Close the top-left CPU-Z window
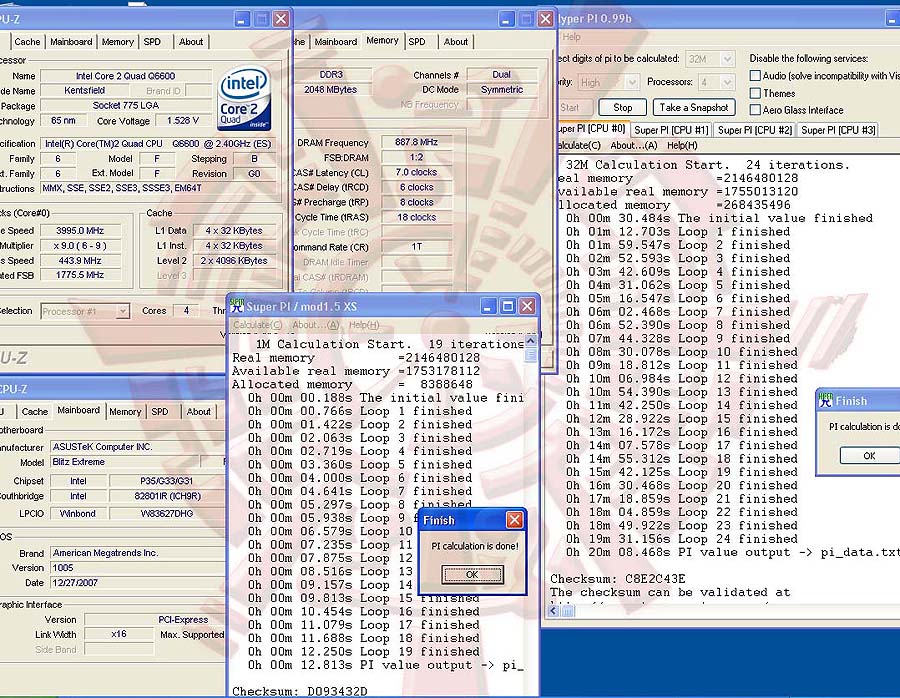Viewport: 900px width, 698px height. coord(281,19)
